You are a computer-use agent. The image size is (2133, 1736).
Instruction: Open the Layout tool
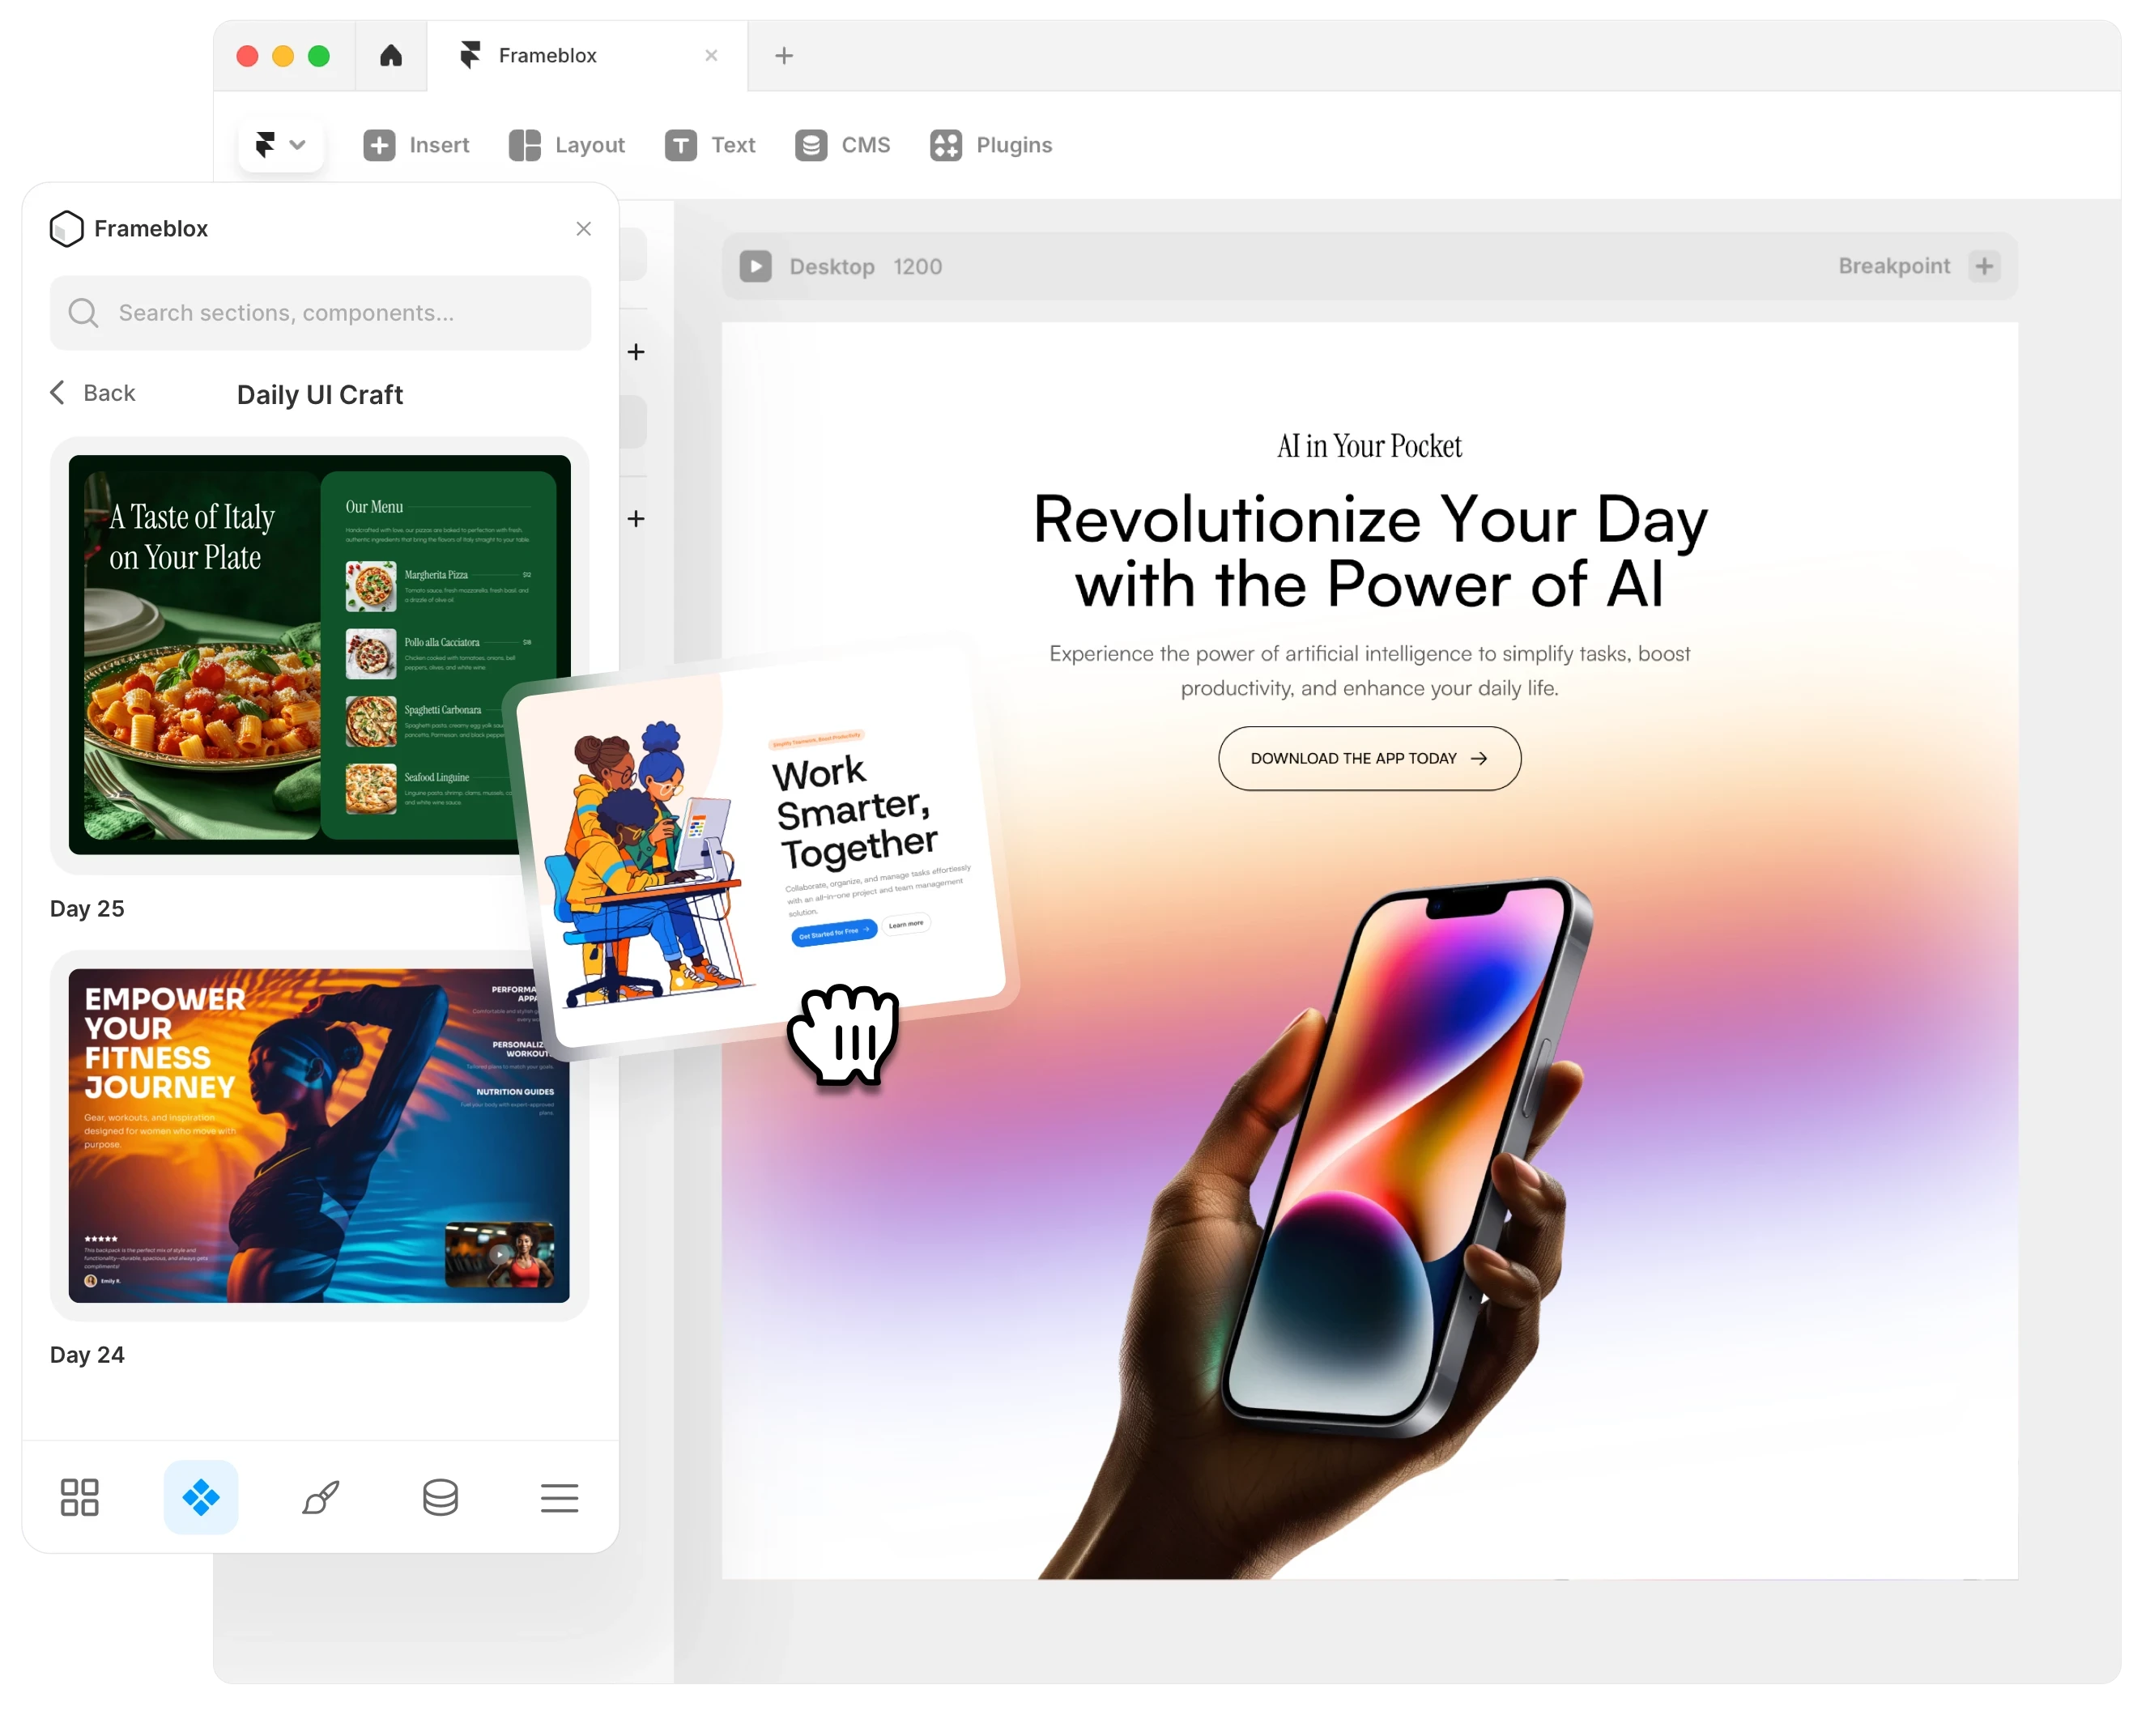pos(567,145)
